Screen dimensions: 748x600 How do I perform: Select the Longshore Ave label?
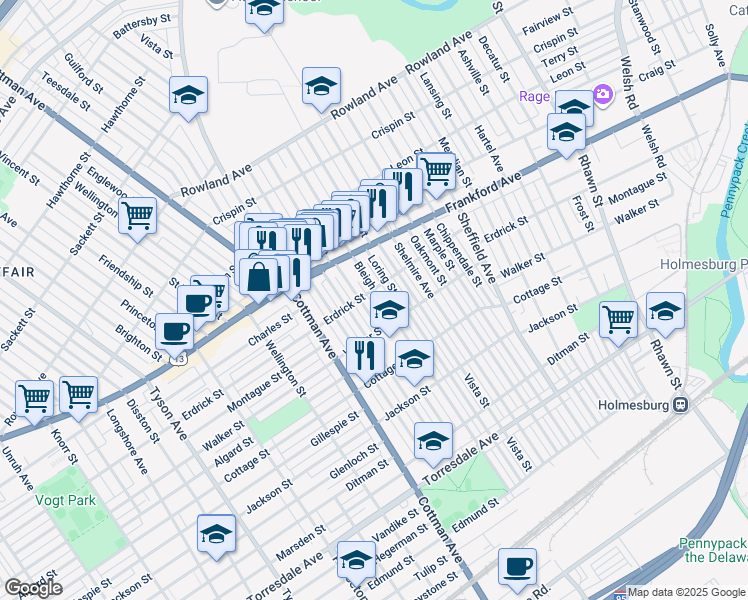pyautogui.click(x=126, y=442)
